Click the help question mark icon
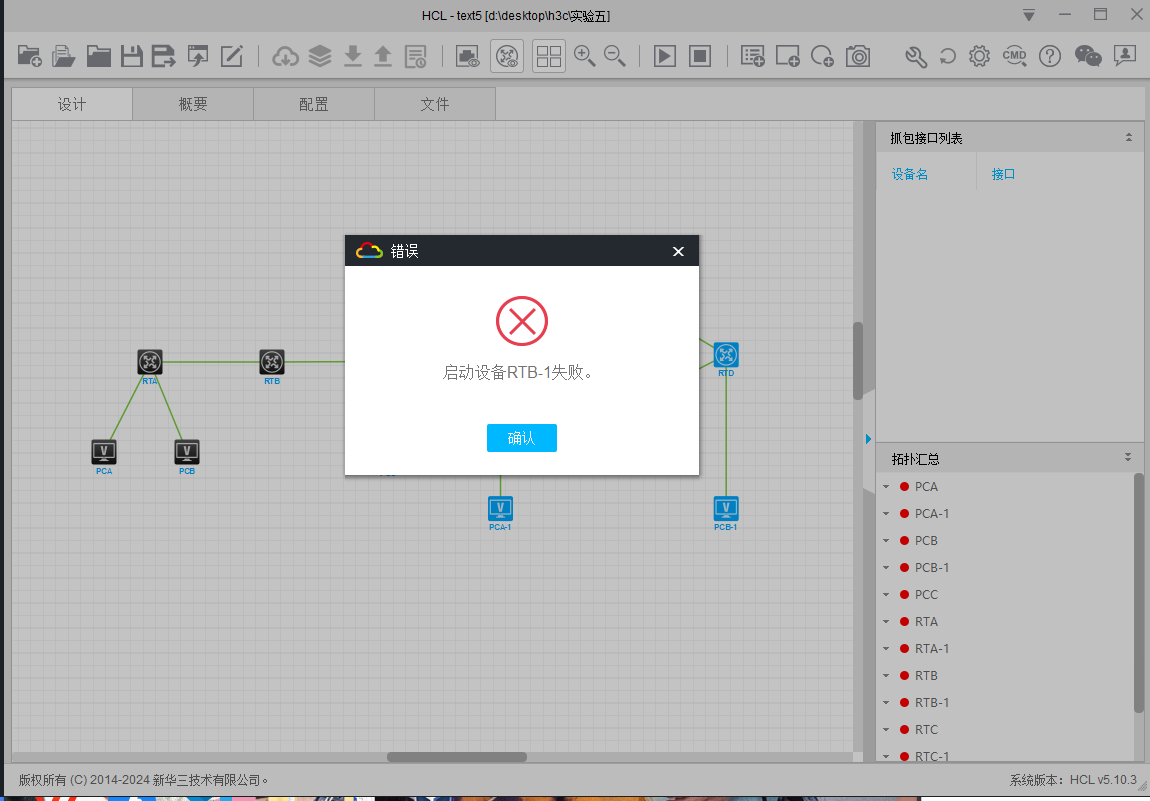1150x801 pixels. click(1049, 56)
